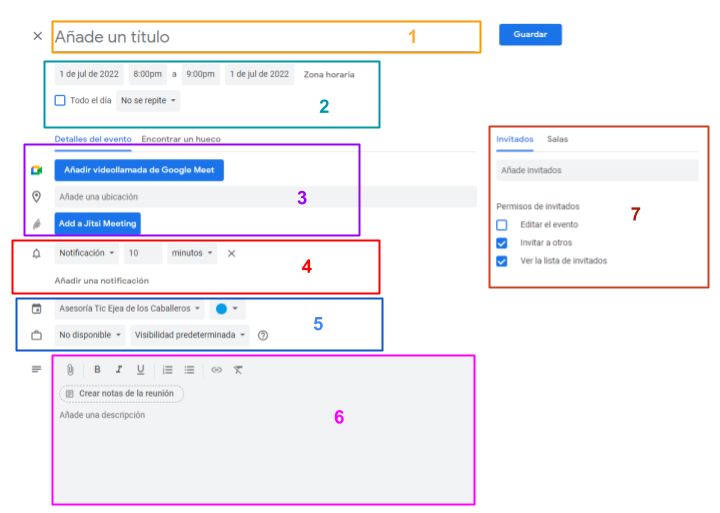Open the minutos unit dropdown
The height and width of the screenshot is (513, 720).
192,253
